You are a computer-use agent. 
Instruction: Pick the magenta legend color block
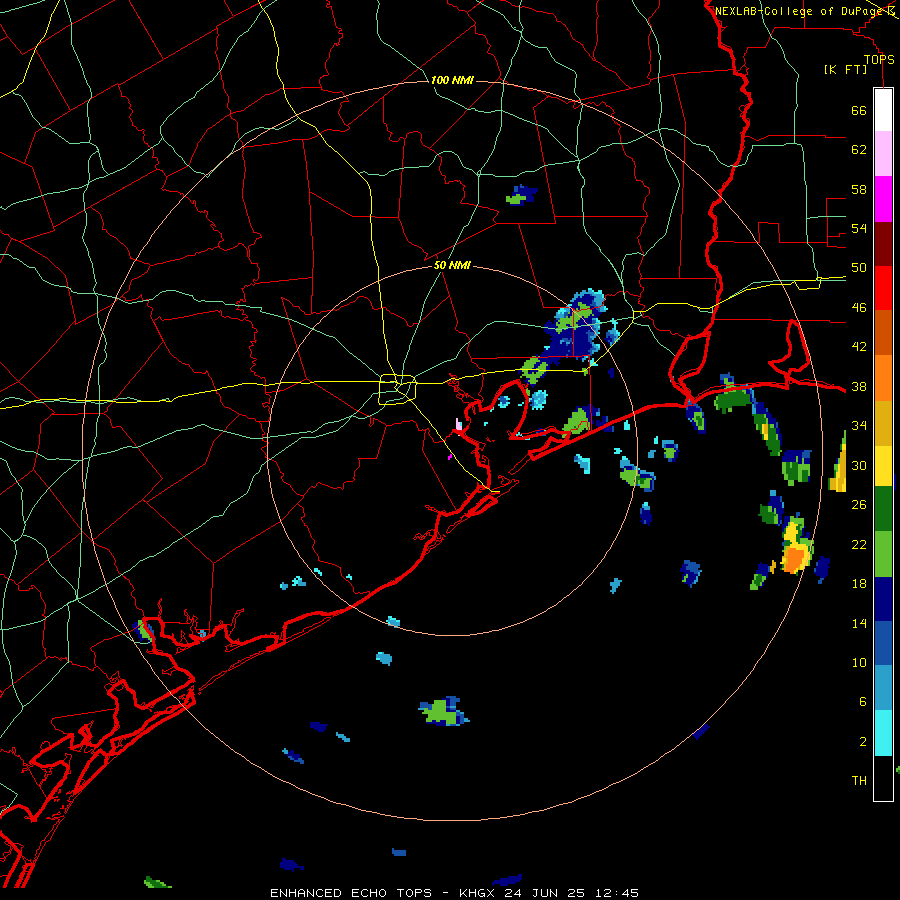click(883, 199)
